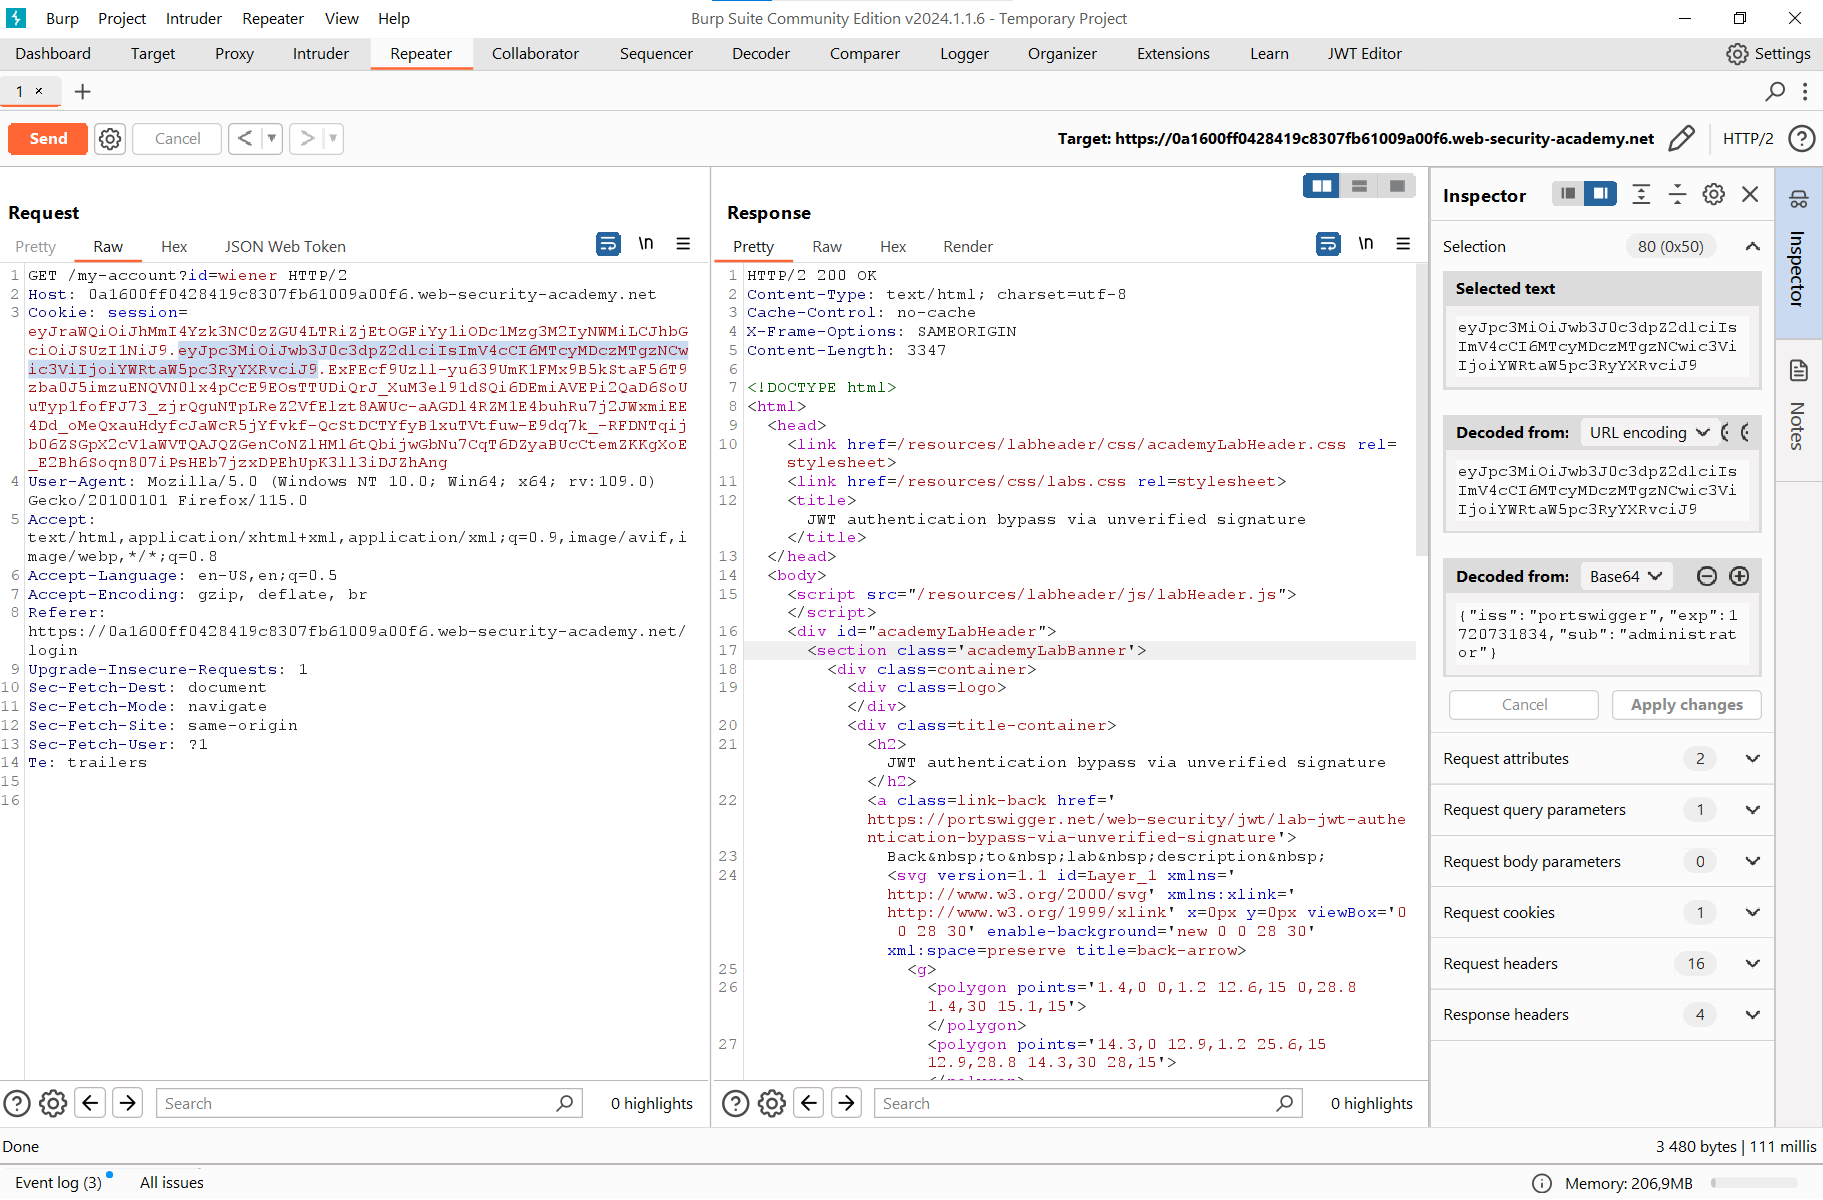Click the Send request settings gear icon

point(110,139)
